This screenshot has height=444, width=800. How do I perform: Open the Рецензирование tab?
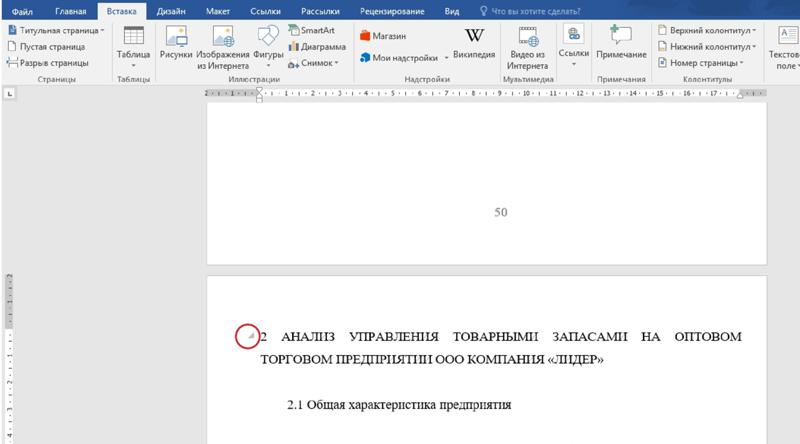(x=392, y=11)
